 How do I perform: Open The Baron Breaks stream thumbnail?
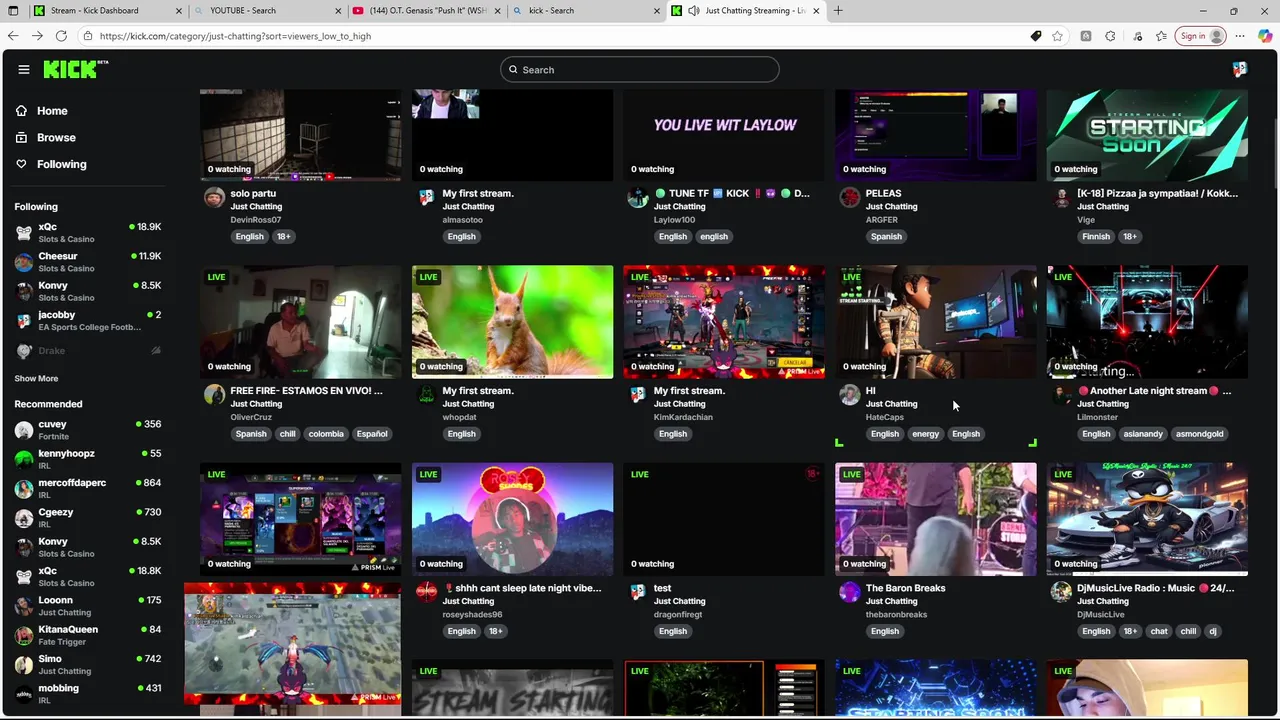936,519
